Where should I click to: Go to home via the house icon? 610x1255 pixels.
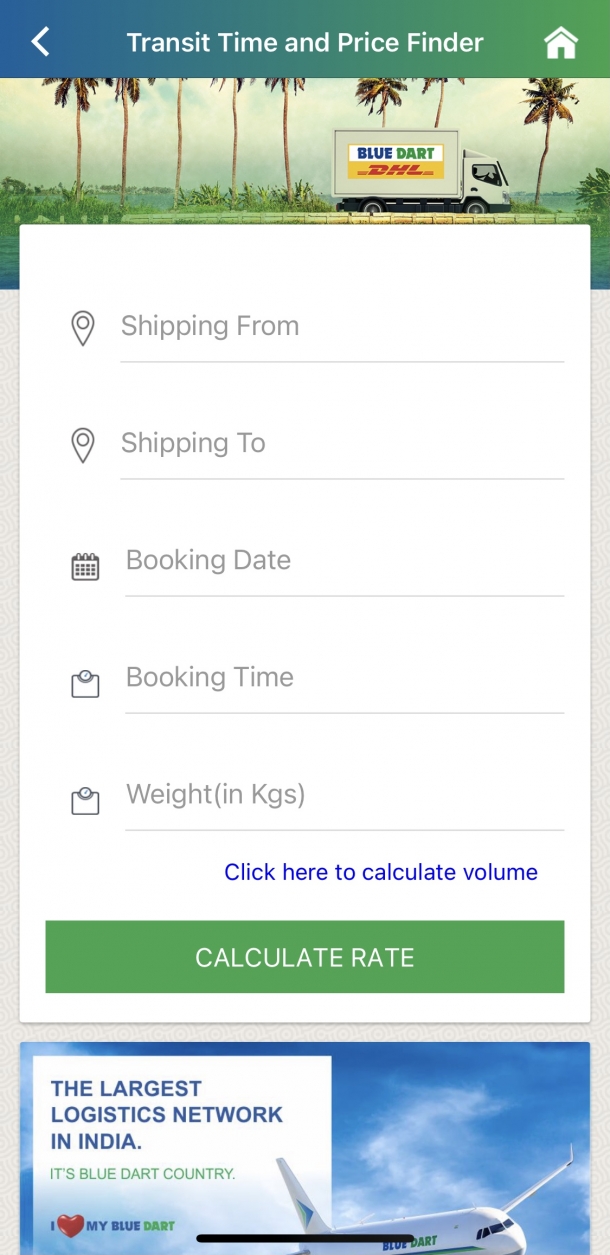(x=560, y=43)
